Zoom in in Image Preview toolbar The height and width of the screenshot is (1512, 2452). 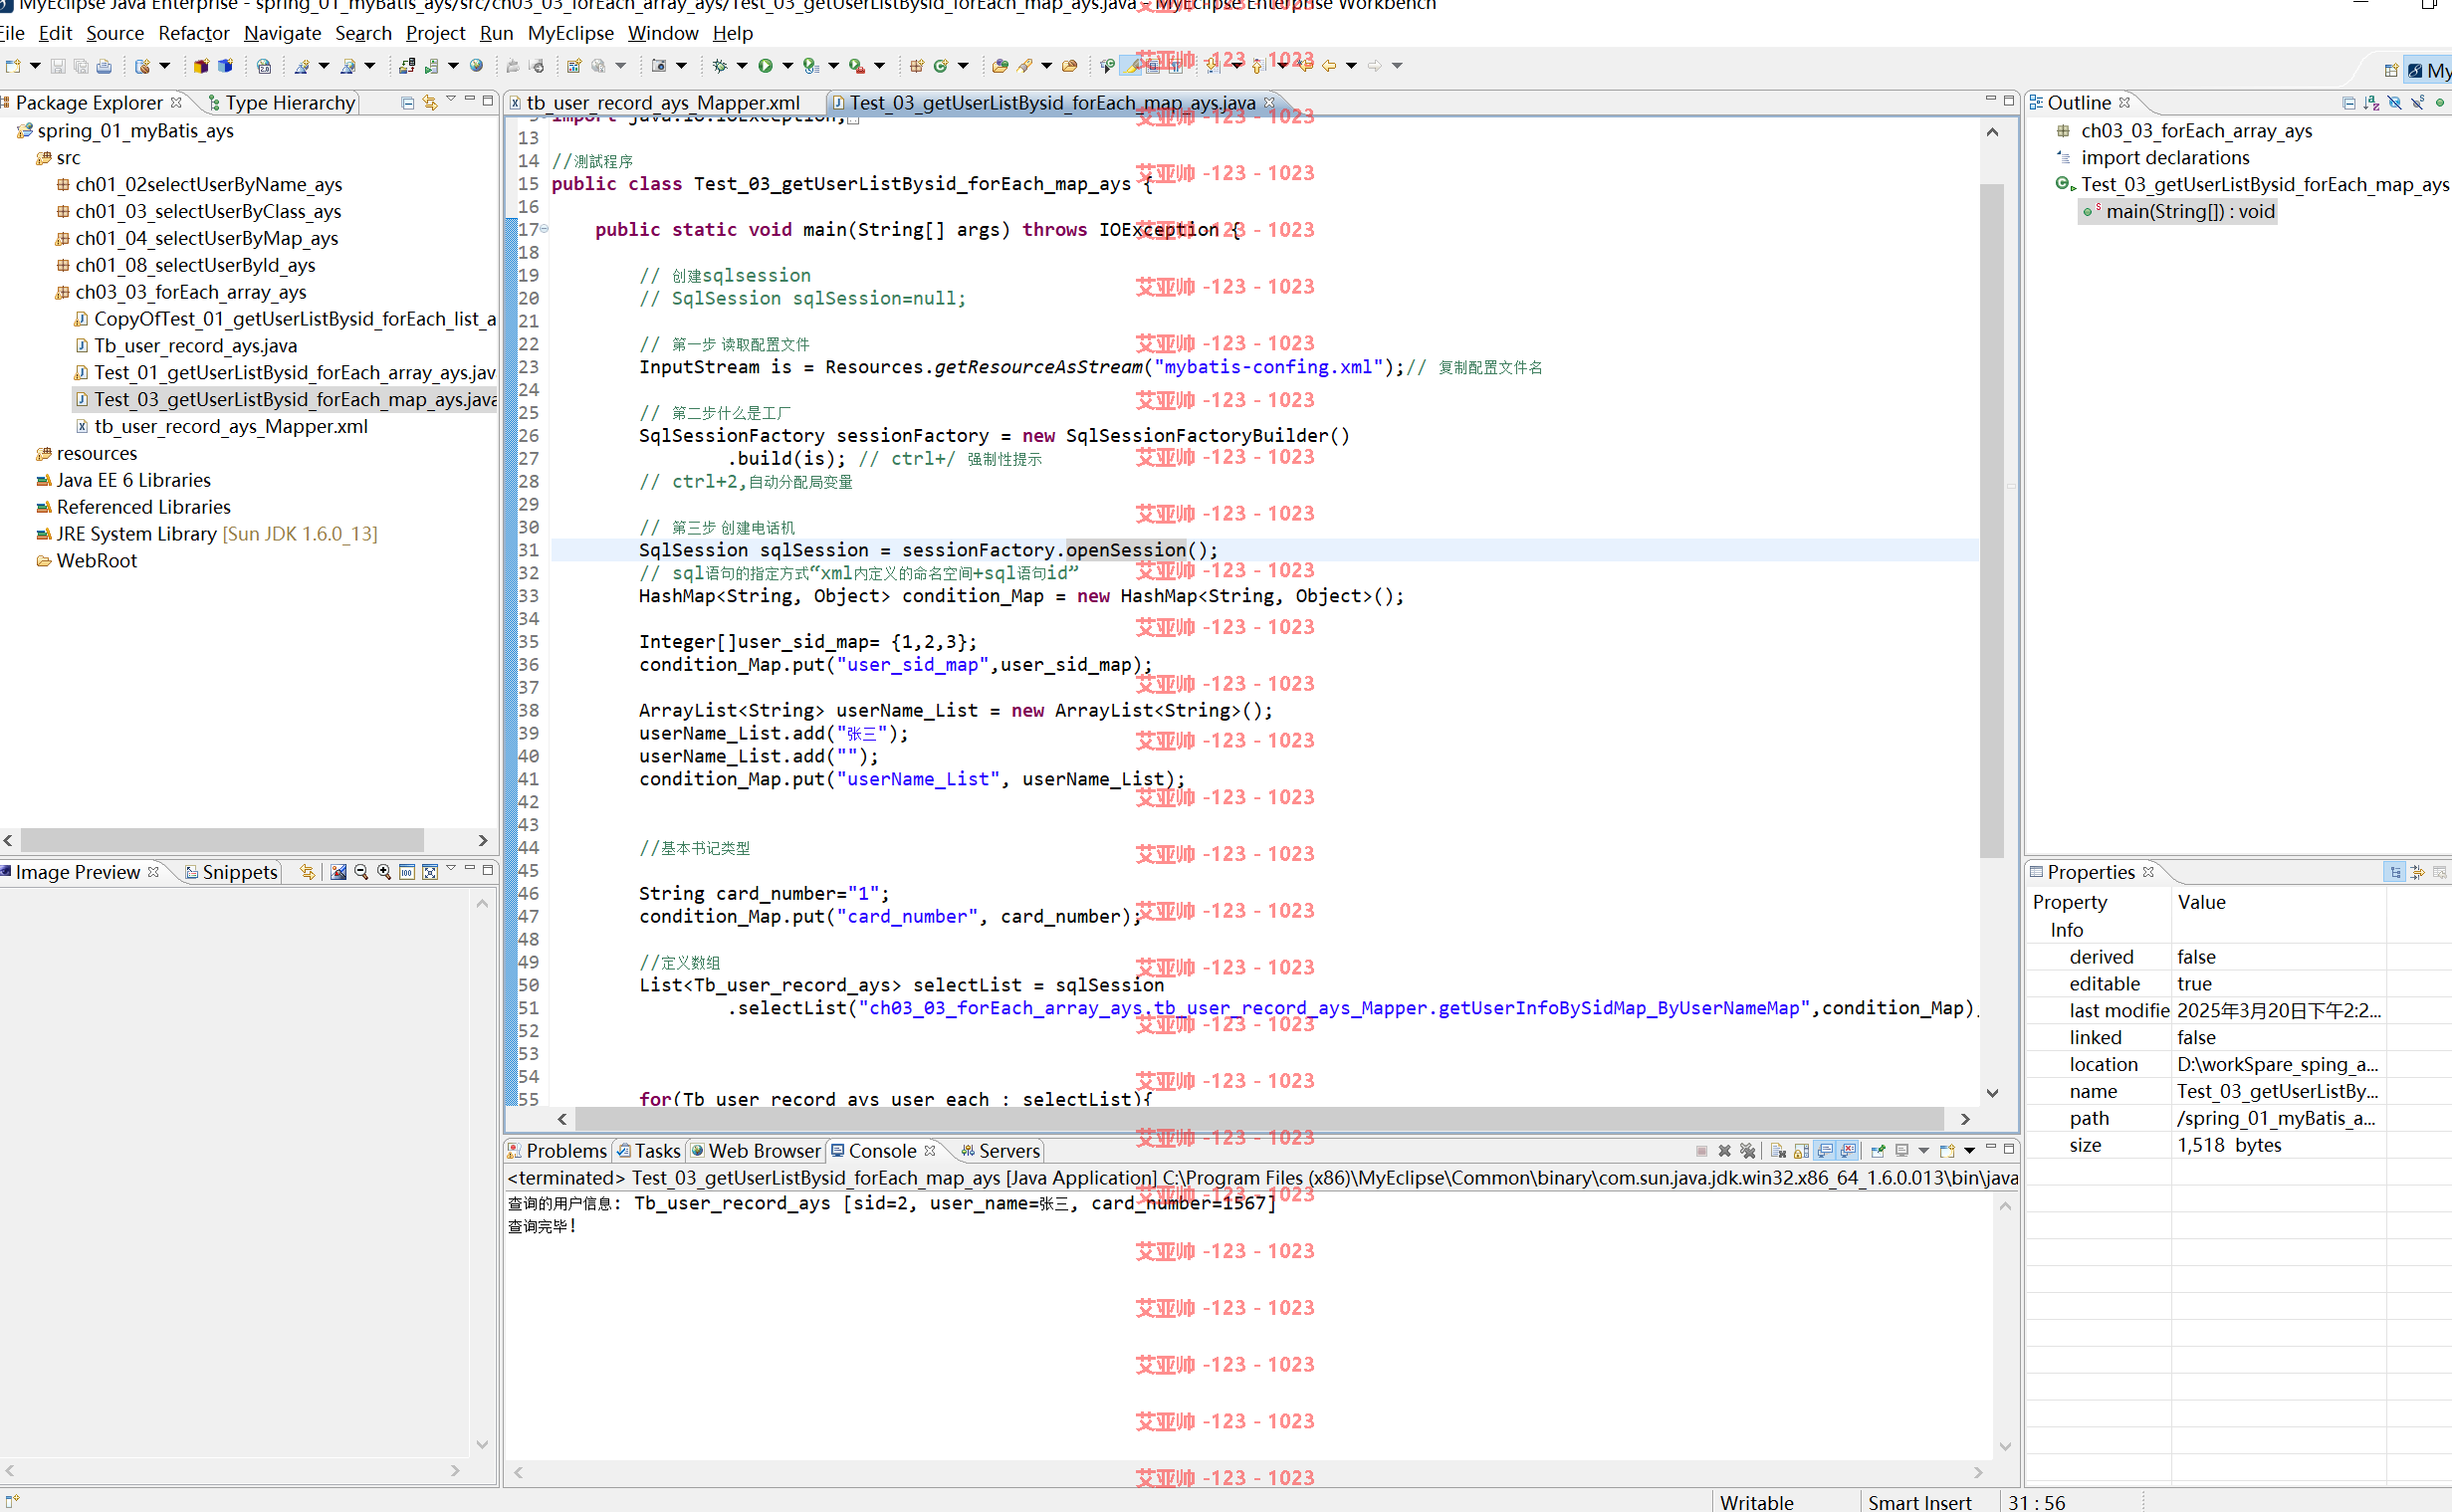tap(384, 872)
